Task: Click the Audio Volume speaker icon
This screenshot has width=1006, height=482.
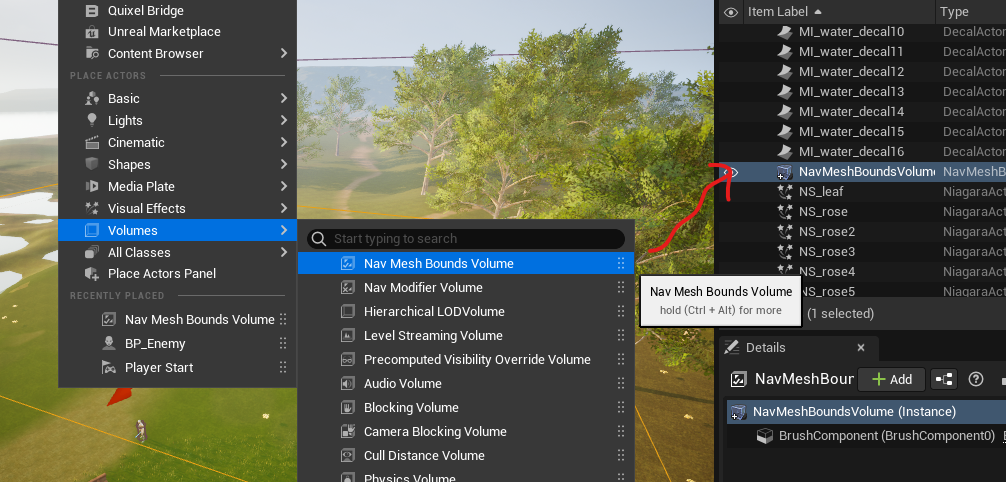Action: tap(348, 383)
